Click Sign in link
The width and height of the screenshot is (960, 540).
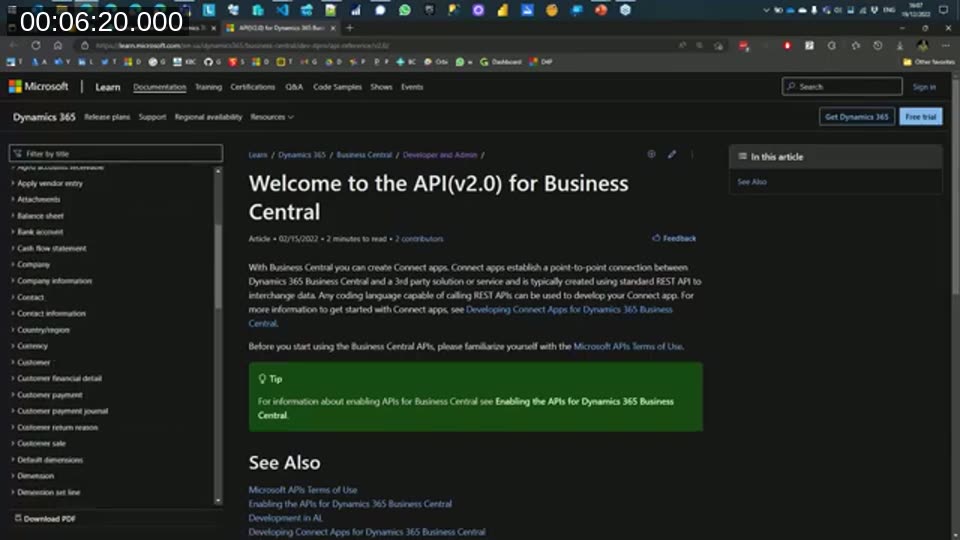pos(924,87)
